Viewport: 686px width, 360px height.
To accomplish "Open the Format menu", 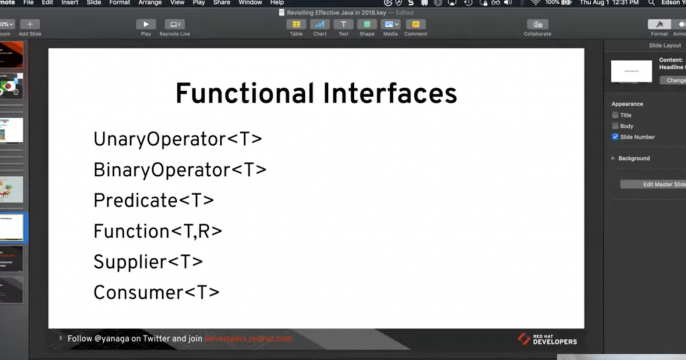I will pyautogui.click(x=119, y=3).
